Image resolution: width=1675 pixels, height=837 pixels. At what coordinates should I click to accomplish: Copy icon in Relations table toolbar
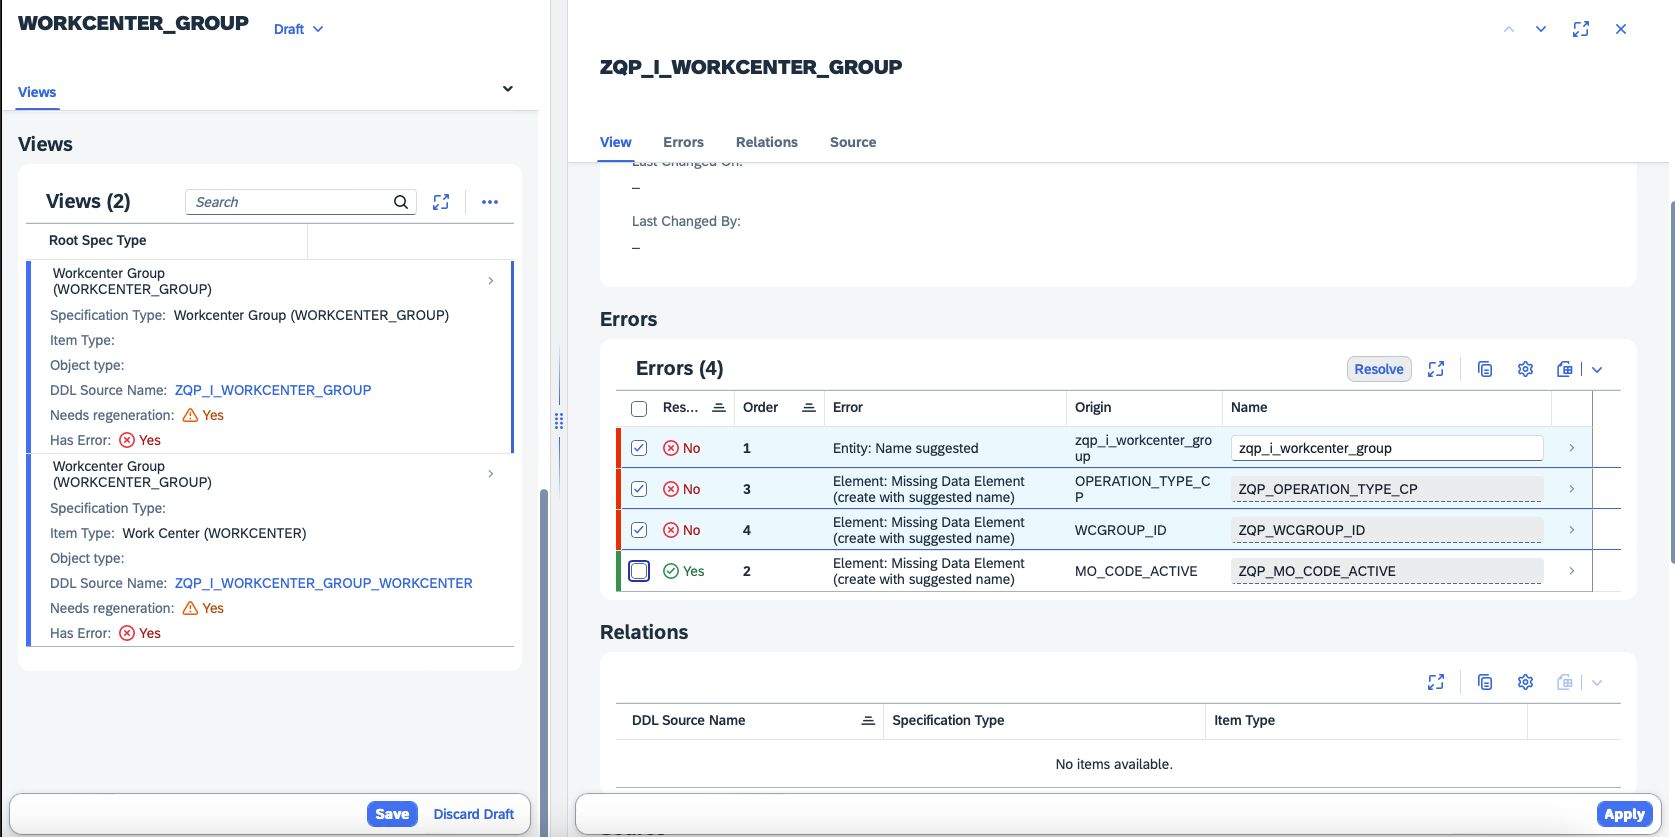[x=1485, y=682]
